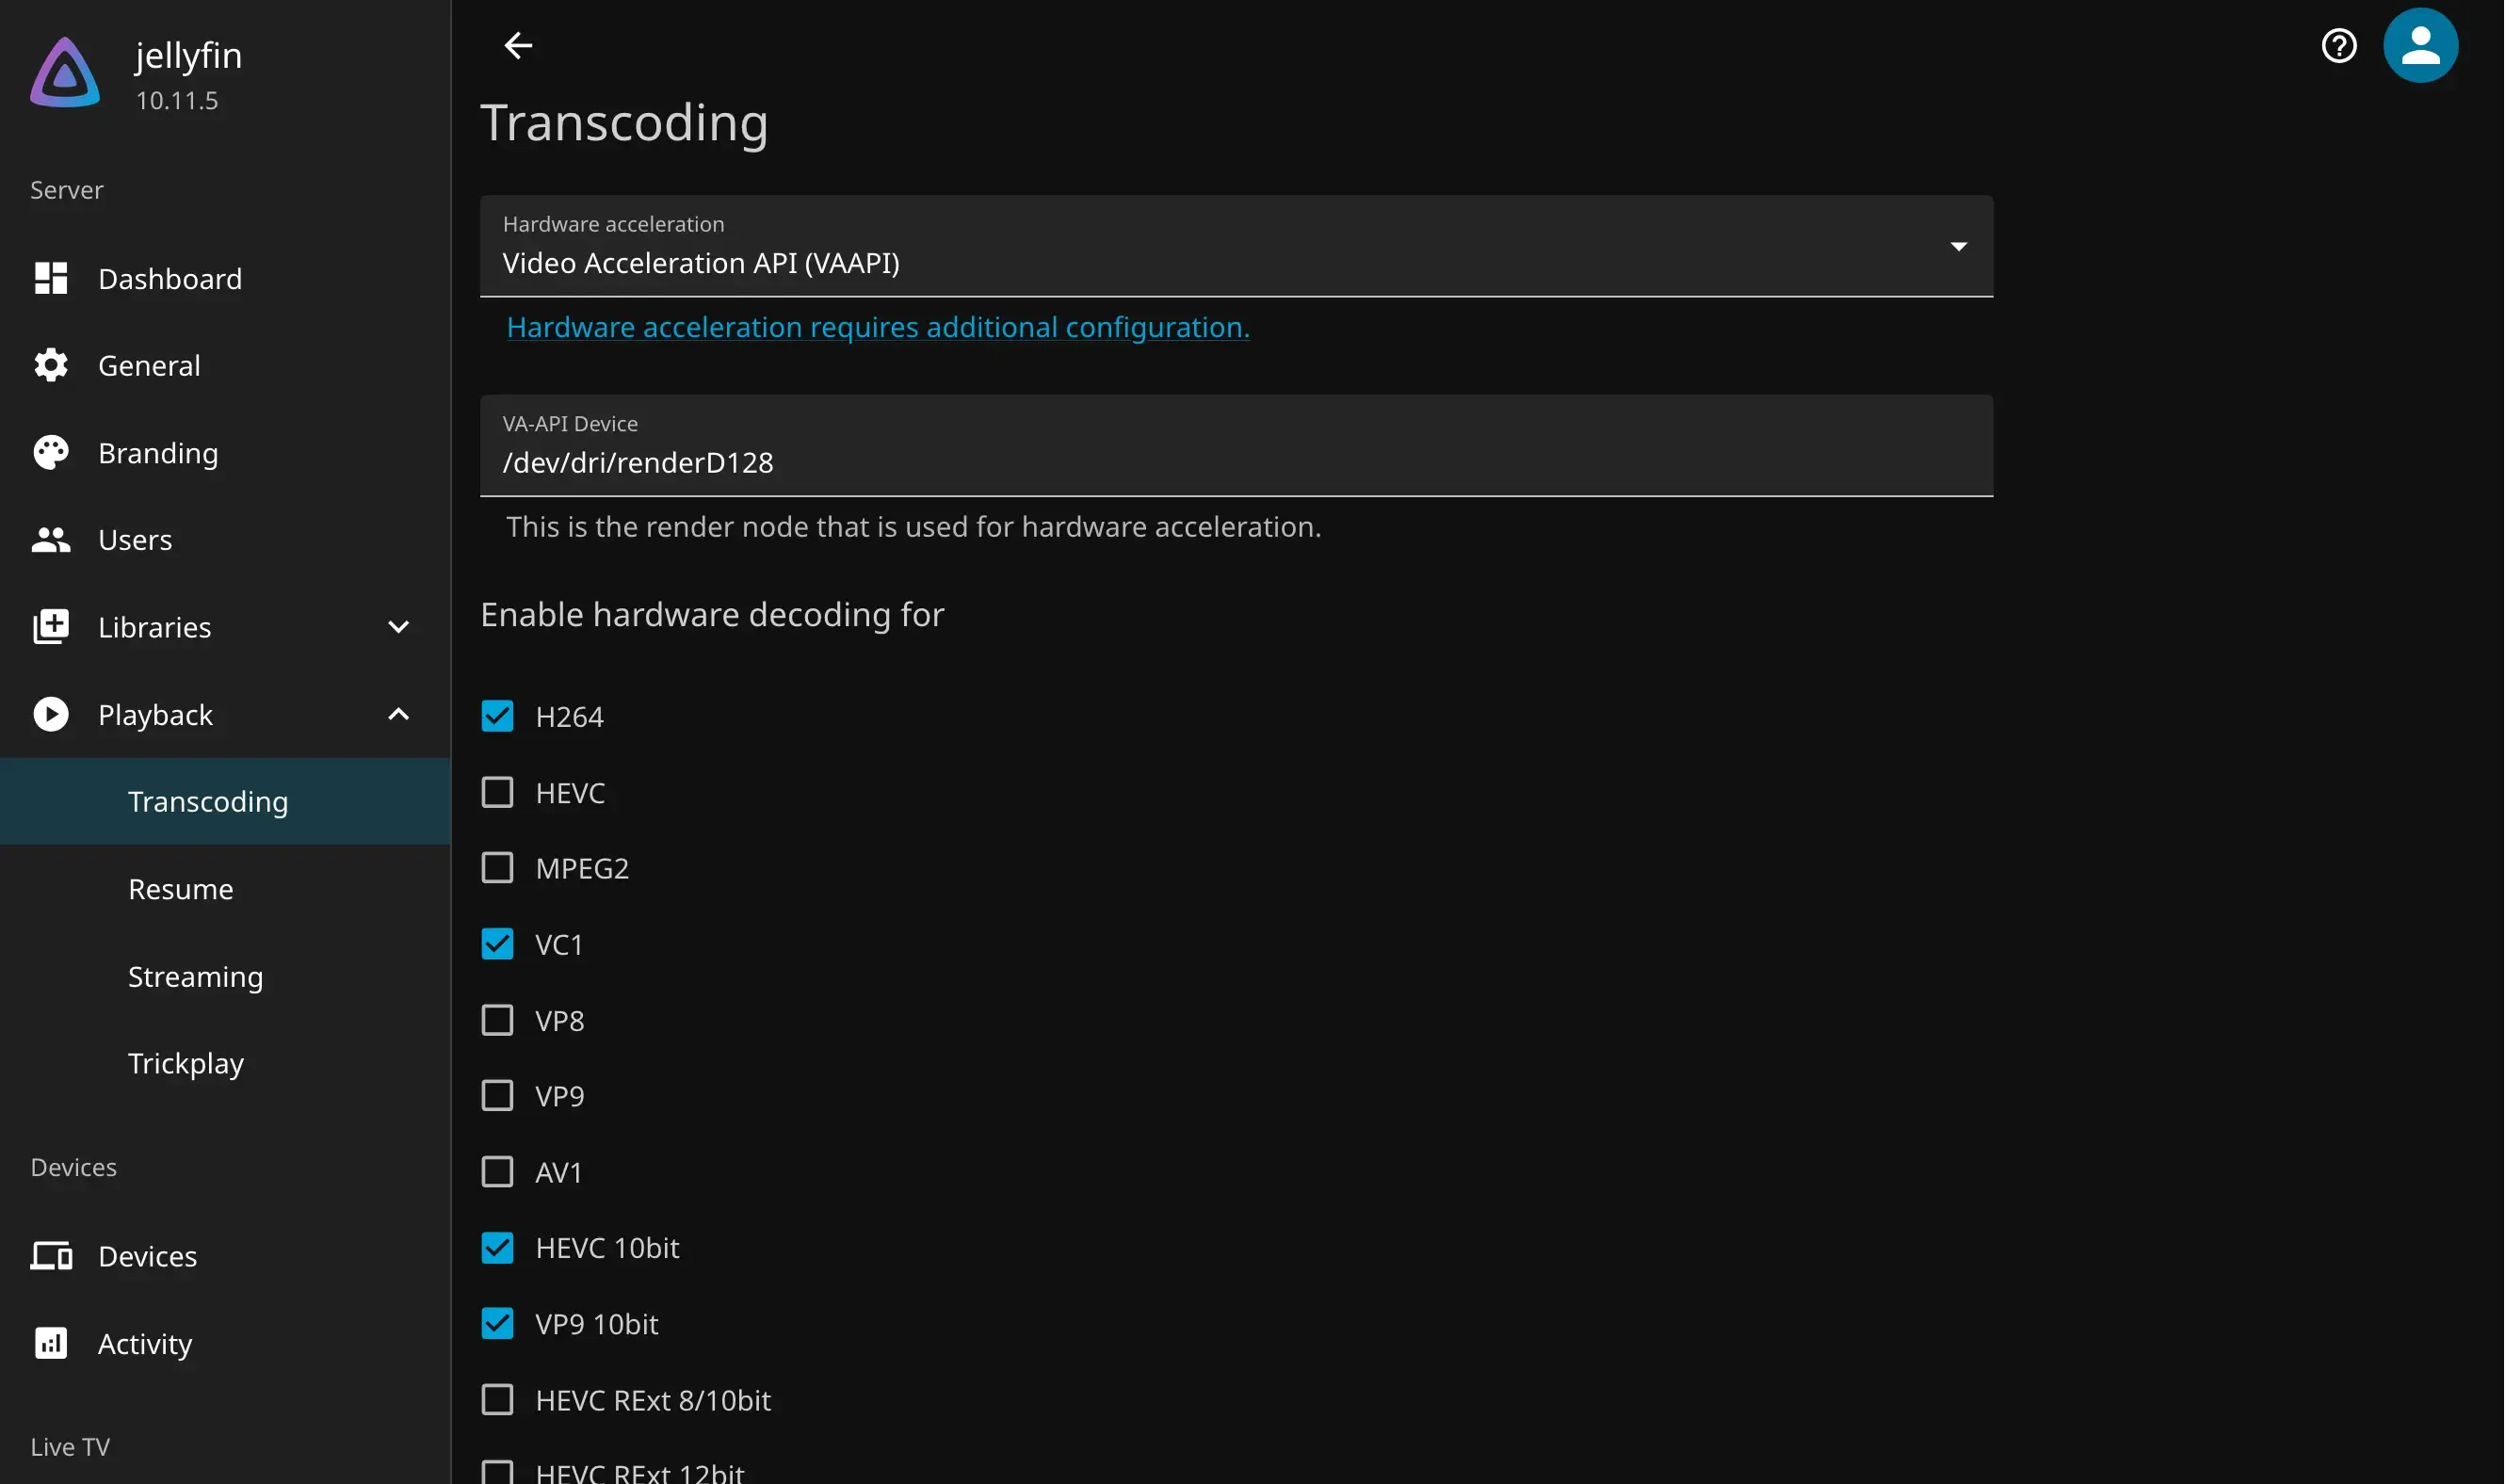This screenshot has width=2505, height=1484.
Task: Switch to the Streaming page
Action: tap(194, 977)
